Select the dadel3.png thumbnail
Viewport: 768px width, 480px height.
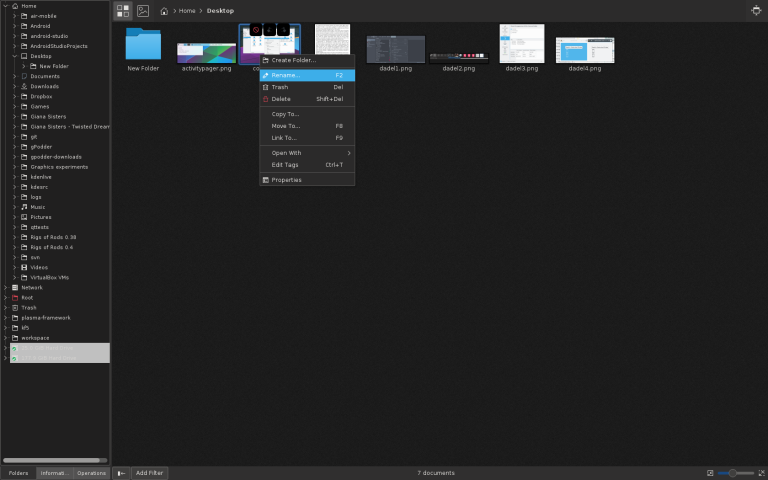point(522,48)
